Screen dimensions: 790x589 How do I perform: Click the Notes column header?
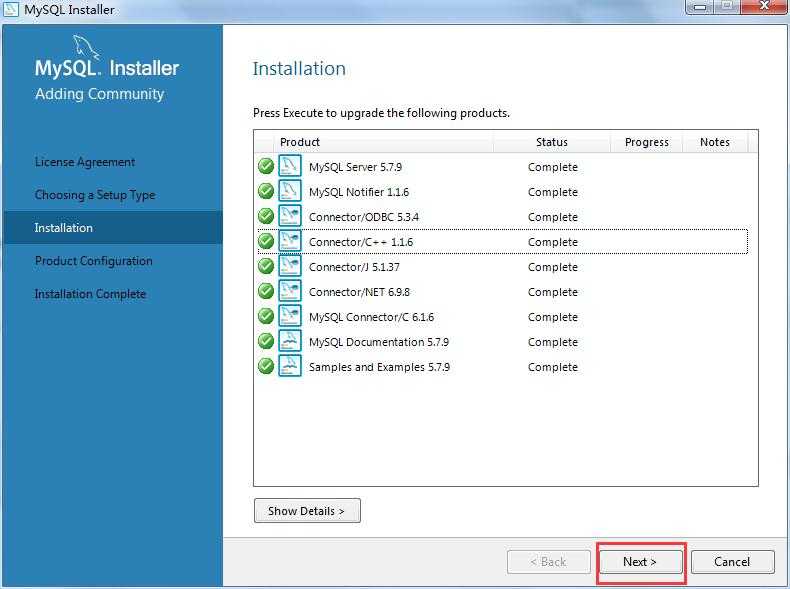pos(715,142)
